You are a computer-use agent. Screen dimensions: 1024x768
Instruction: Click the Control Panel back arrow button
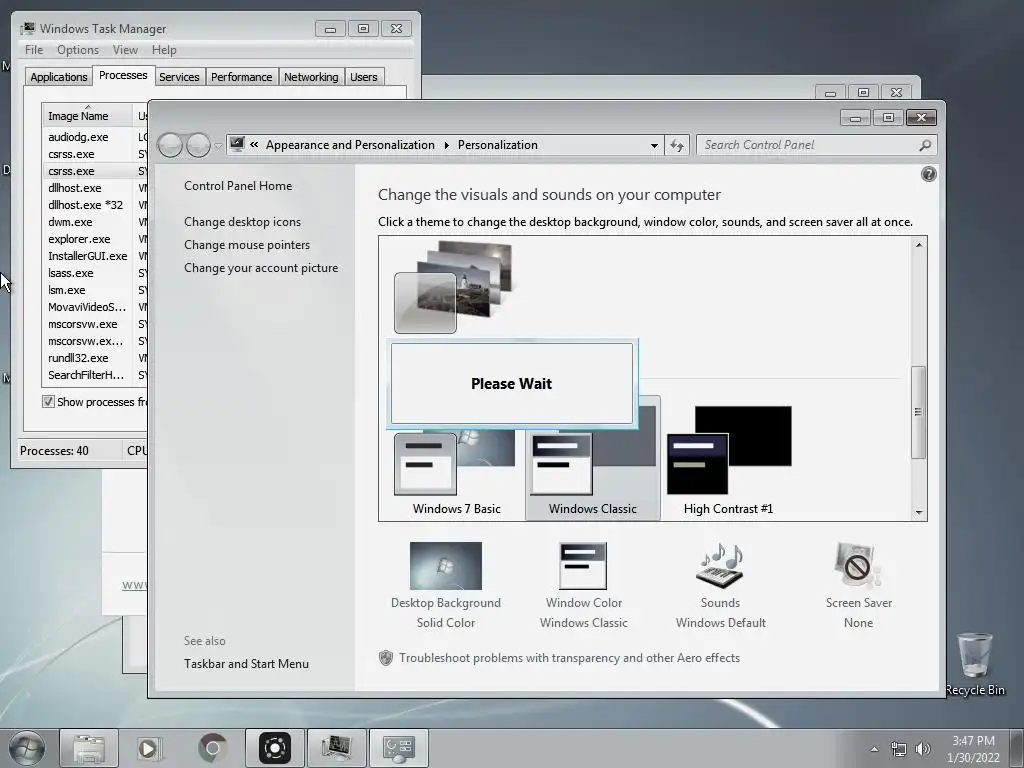[x=170, y=145]
